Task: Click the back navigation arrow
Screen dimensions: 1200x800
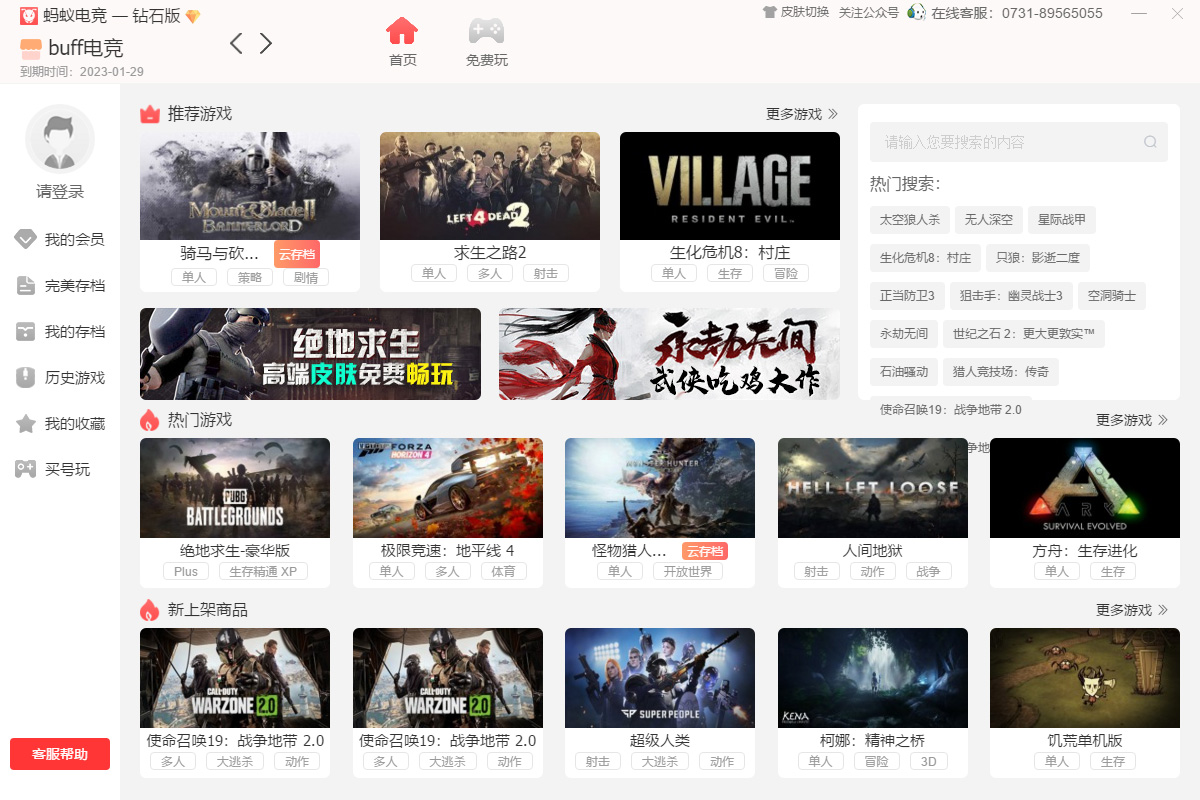Action: click(x=236, y=43)
